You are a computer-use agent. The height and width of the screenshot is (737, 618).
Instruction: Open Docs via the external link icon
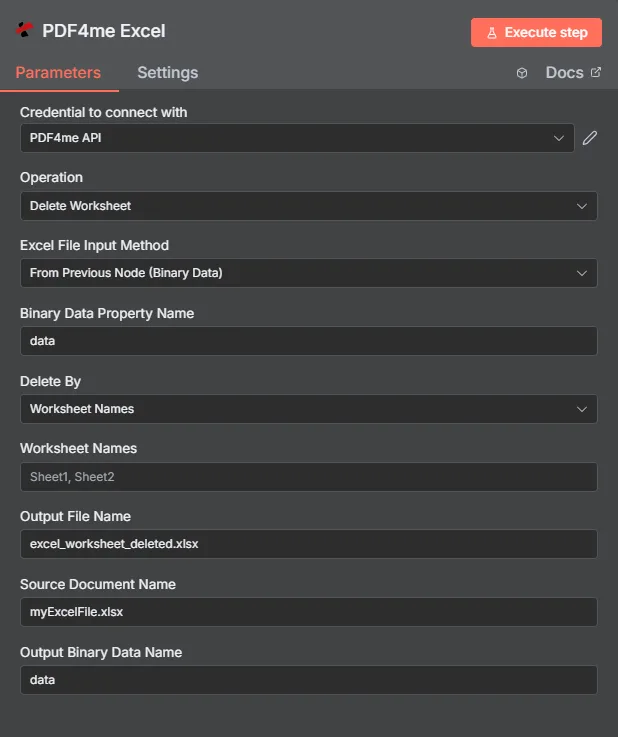point(595,72)
